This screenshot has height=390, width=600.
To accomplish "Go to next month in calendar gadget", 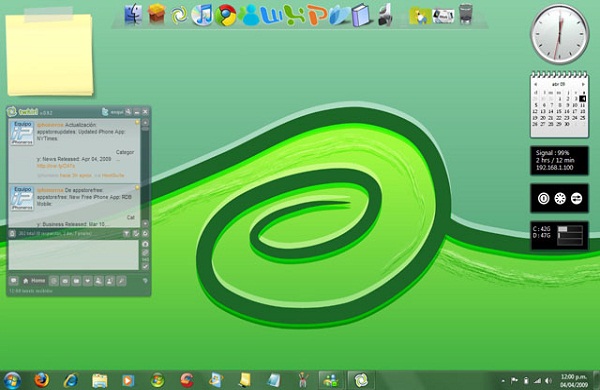I will (583, 84).
